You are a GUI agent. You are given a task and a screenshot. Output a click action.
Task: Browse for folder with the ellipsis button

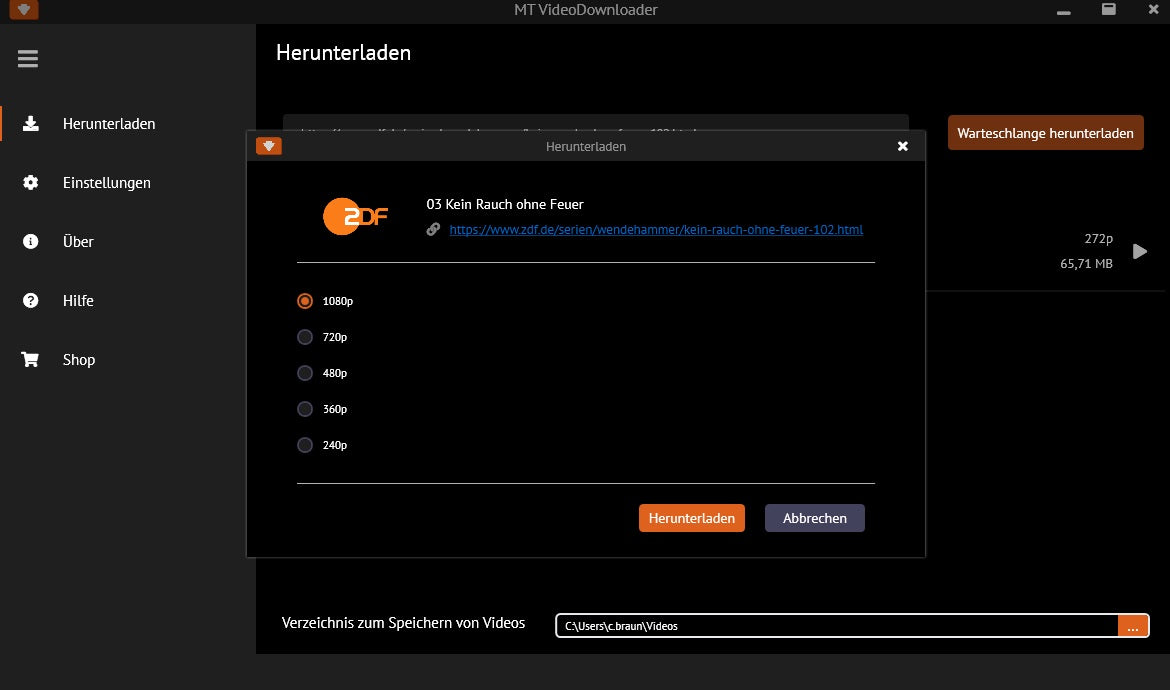point(1133,626)
